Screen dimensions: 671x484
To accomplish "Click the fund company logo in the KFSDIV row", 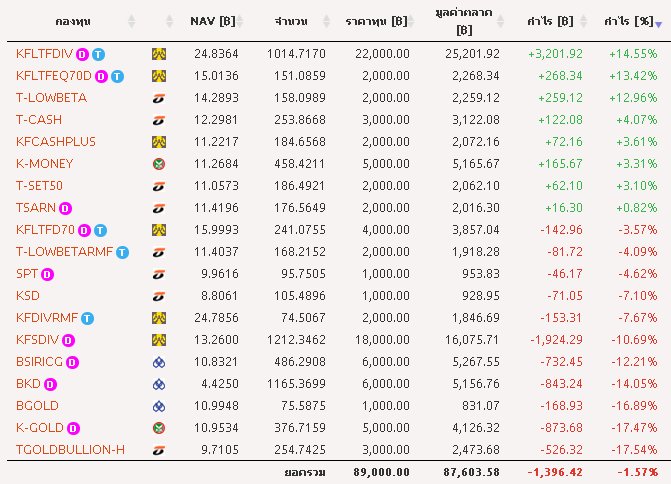I will click(x=159, y=340).
